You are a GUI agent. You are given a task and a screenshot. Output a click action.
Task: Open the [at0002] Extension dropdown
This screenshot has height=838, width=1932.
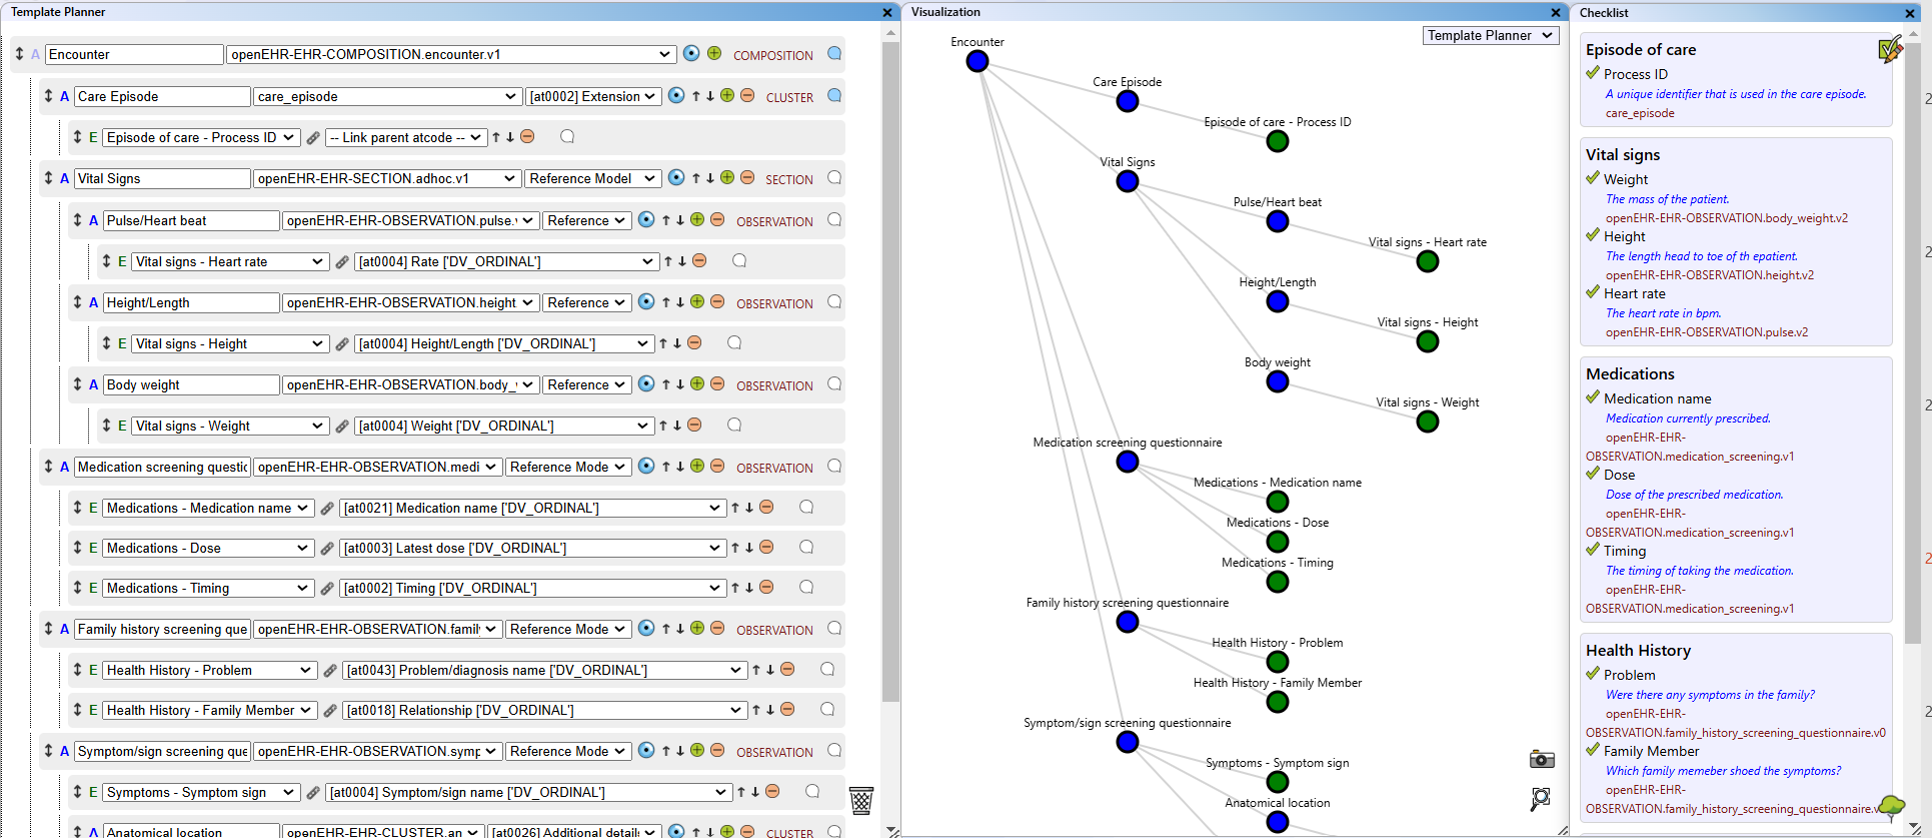593,96
